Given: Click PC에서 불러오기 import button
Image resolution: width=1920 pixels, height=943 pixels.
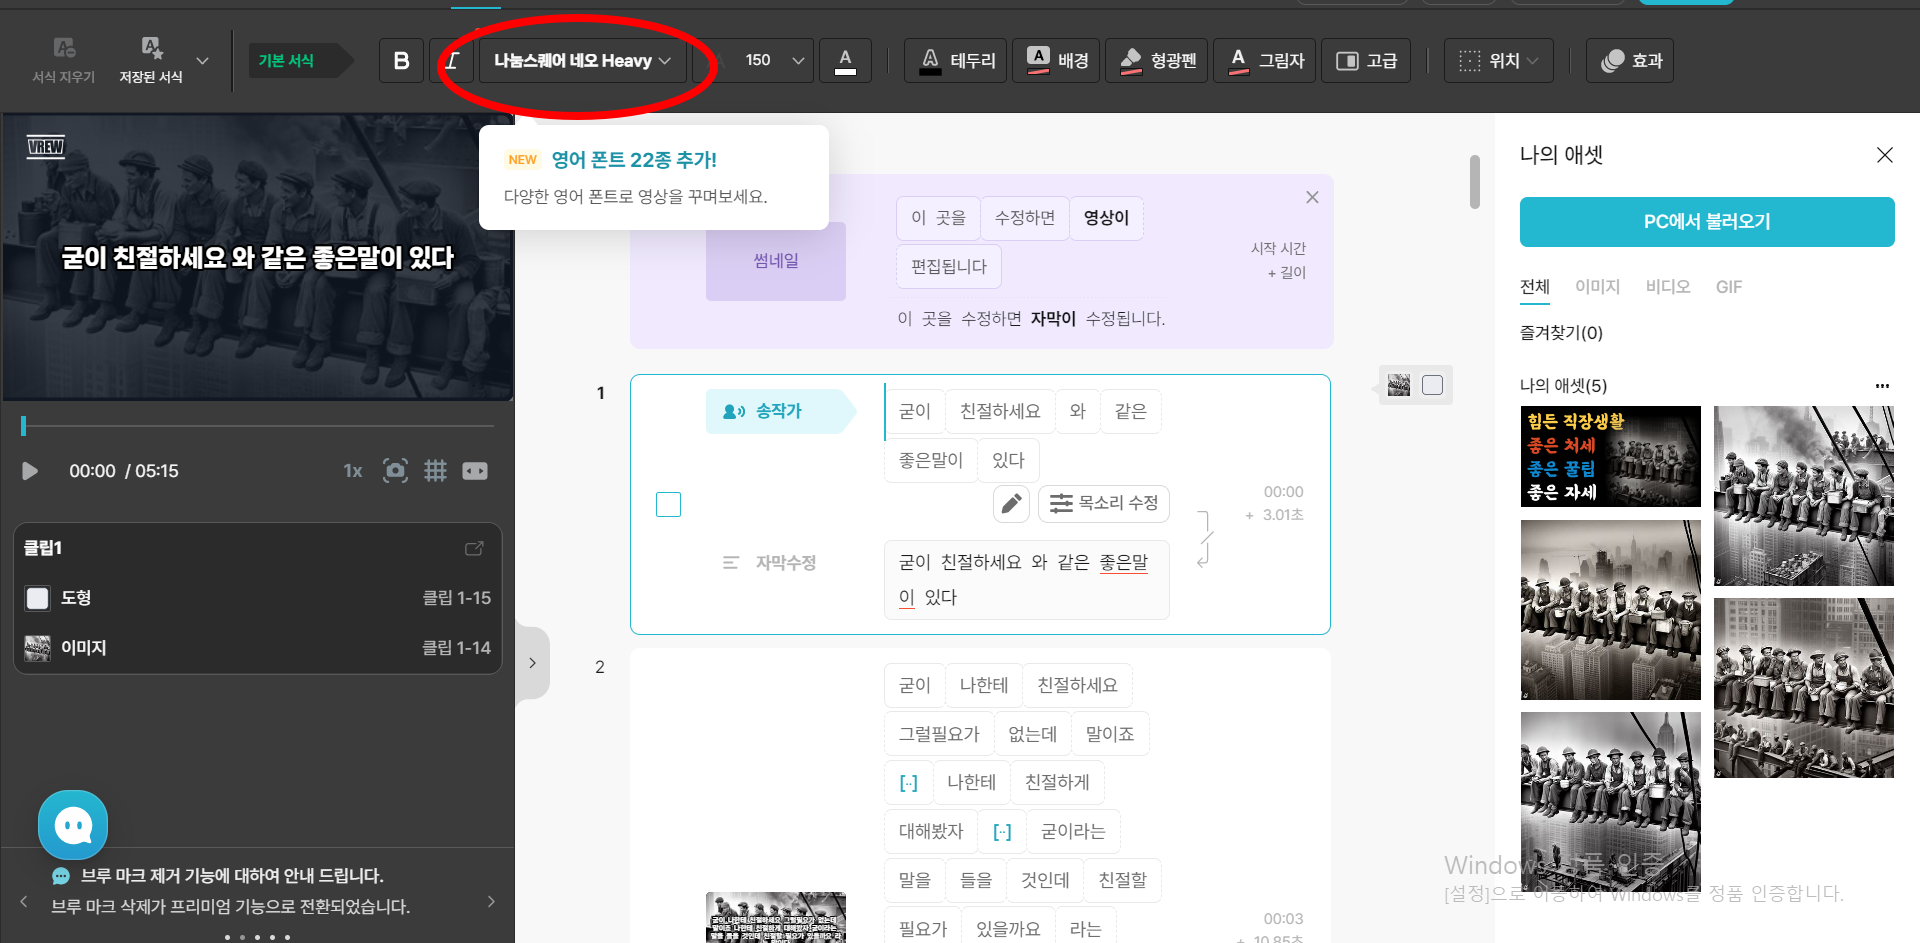Looking at the screenshot, I should tap(1707, 222).
